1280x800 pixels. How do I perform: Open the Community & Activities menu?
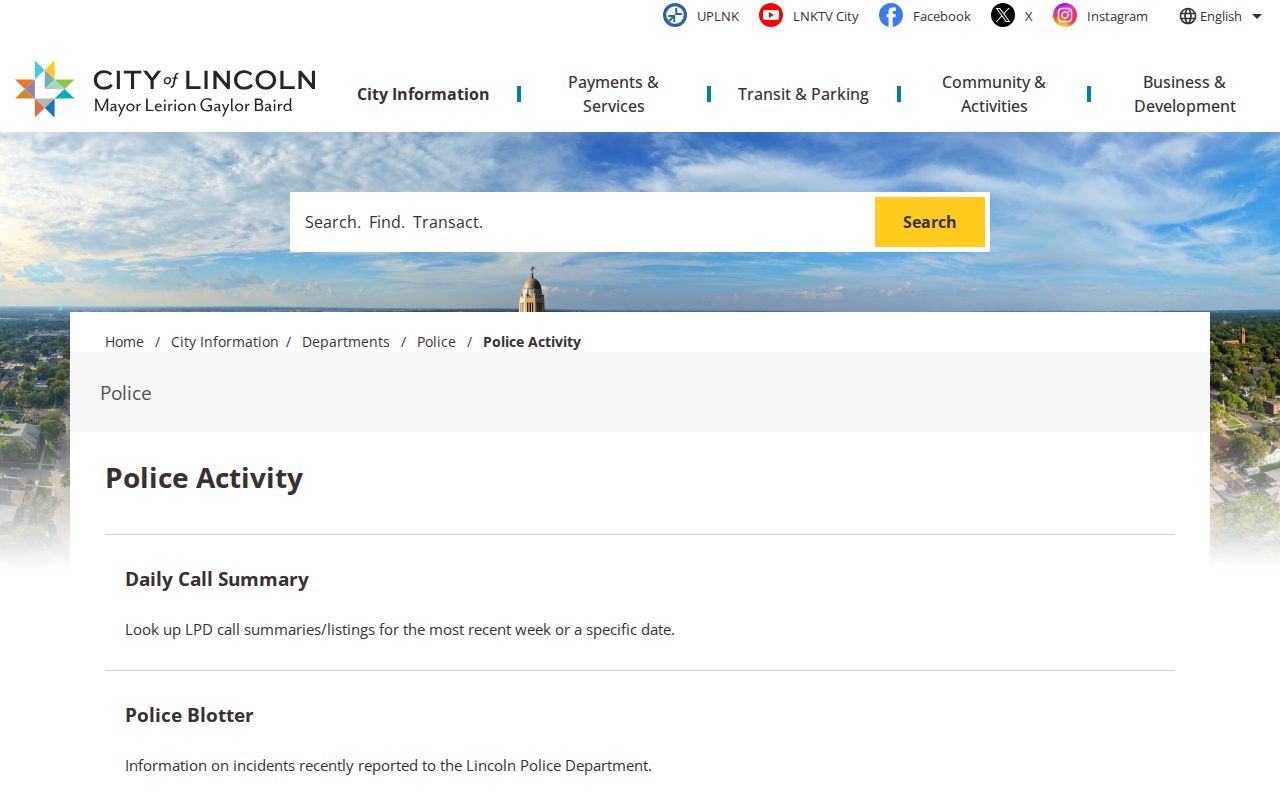pos(994,94)
